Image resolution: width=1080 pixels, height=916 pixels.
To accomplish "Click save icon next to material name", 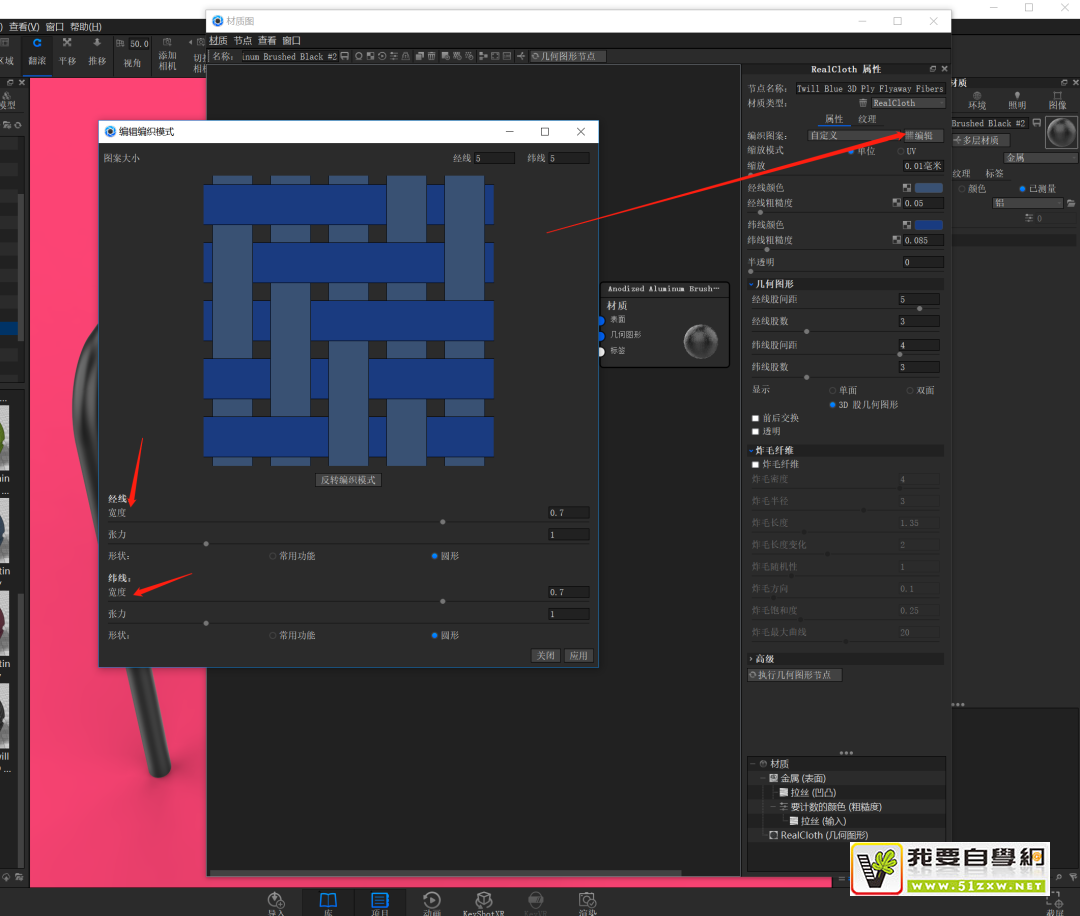I will 345,57.
